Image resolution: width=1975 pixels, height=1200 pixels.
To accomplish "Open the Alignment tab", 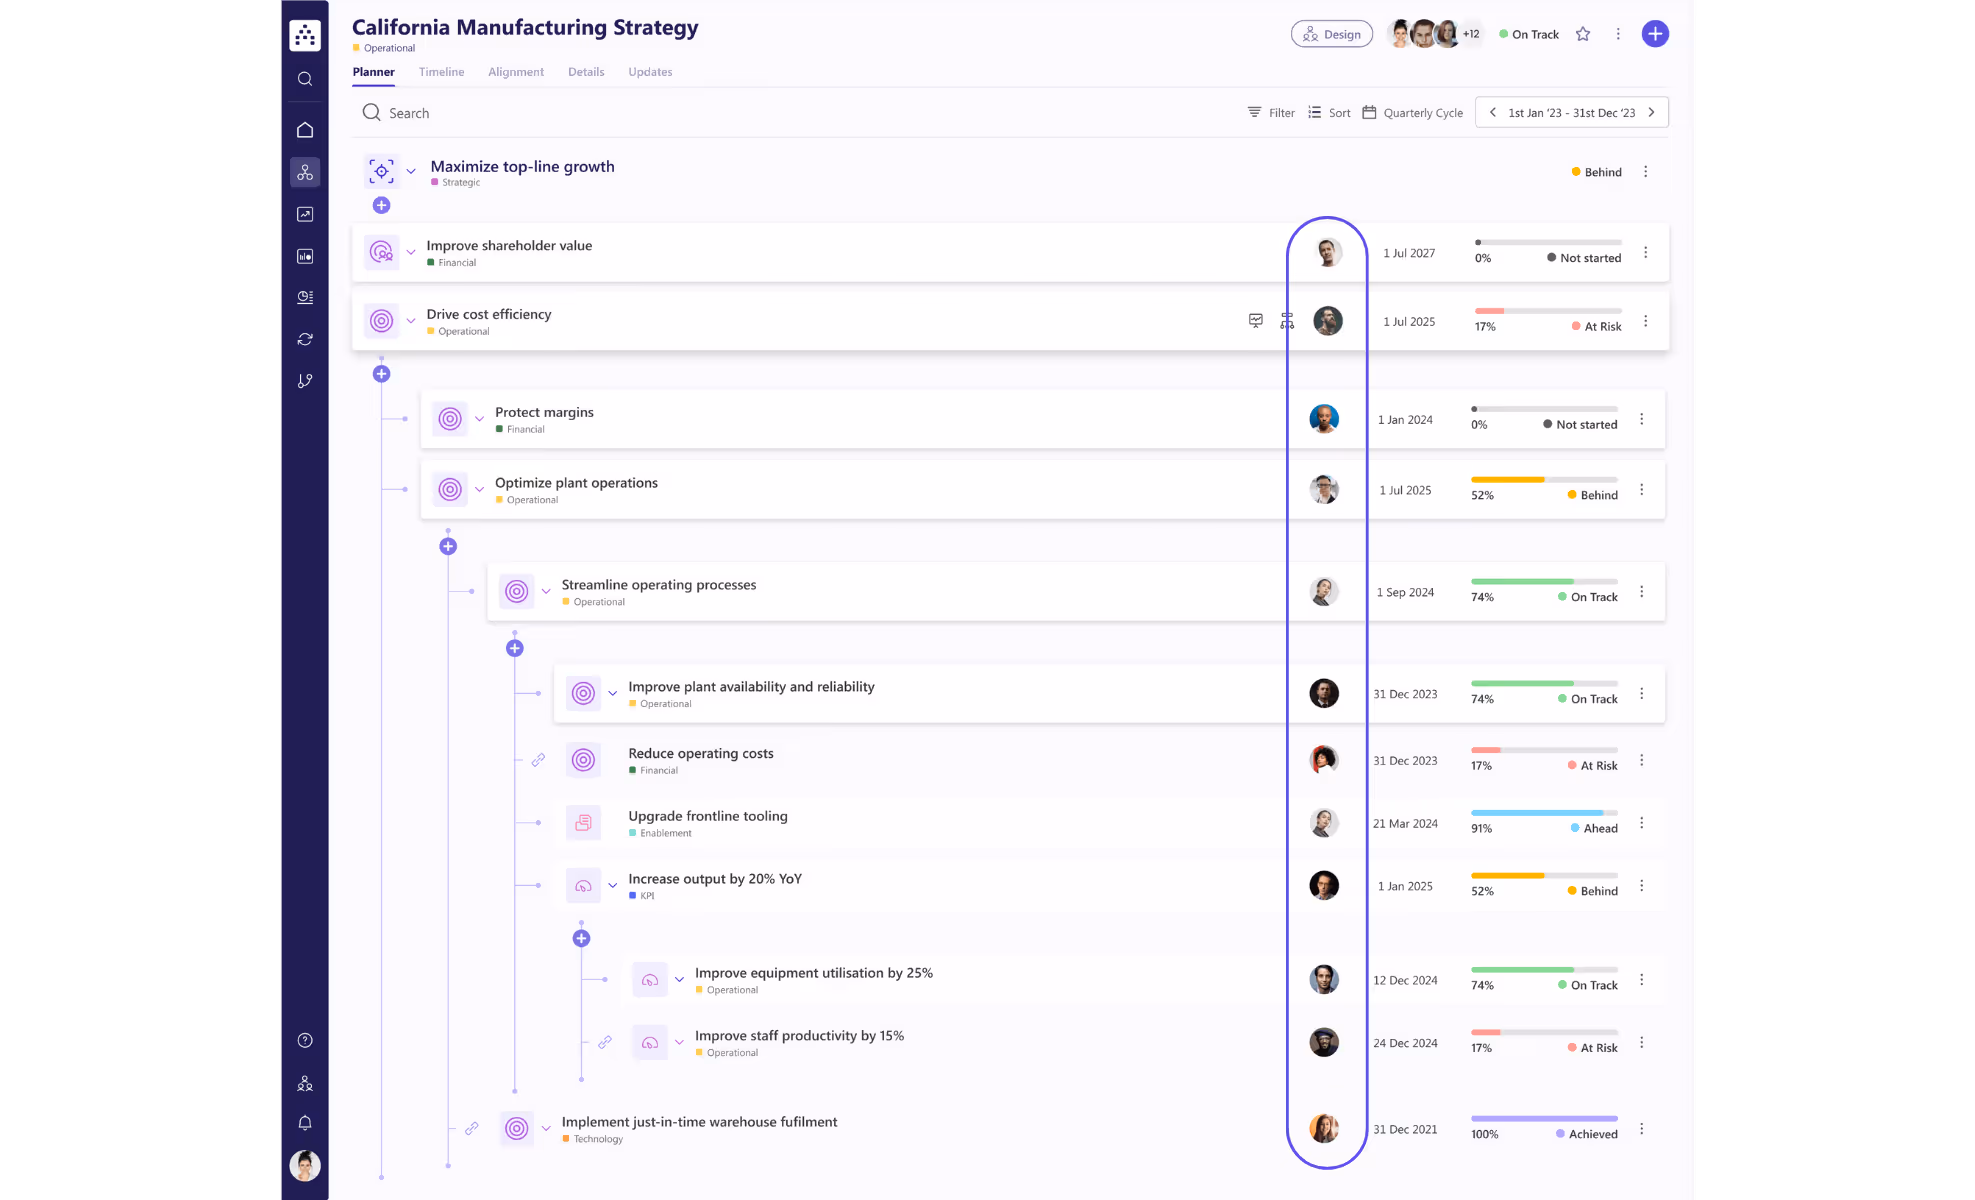I will click(516, 72).
